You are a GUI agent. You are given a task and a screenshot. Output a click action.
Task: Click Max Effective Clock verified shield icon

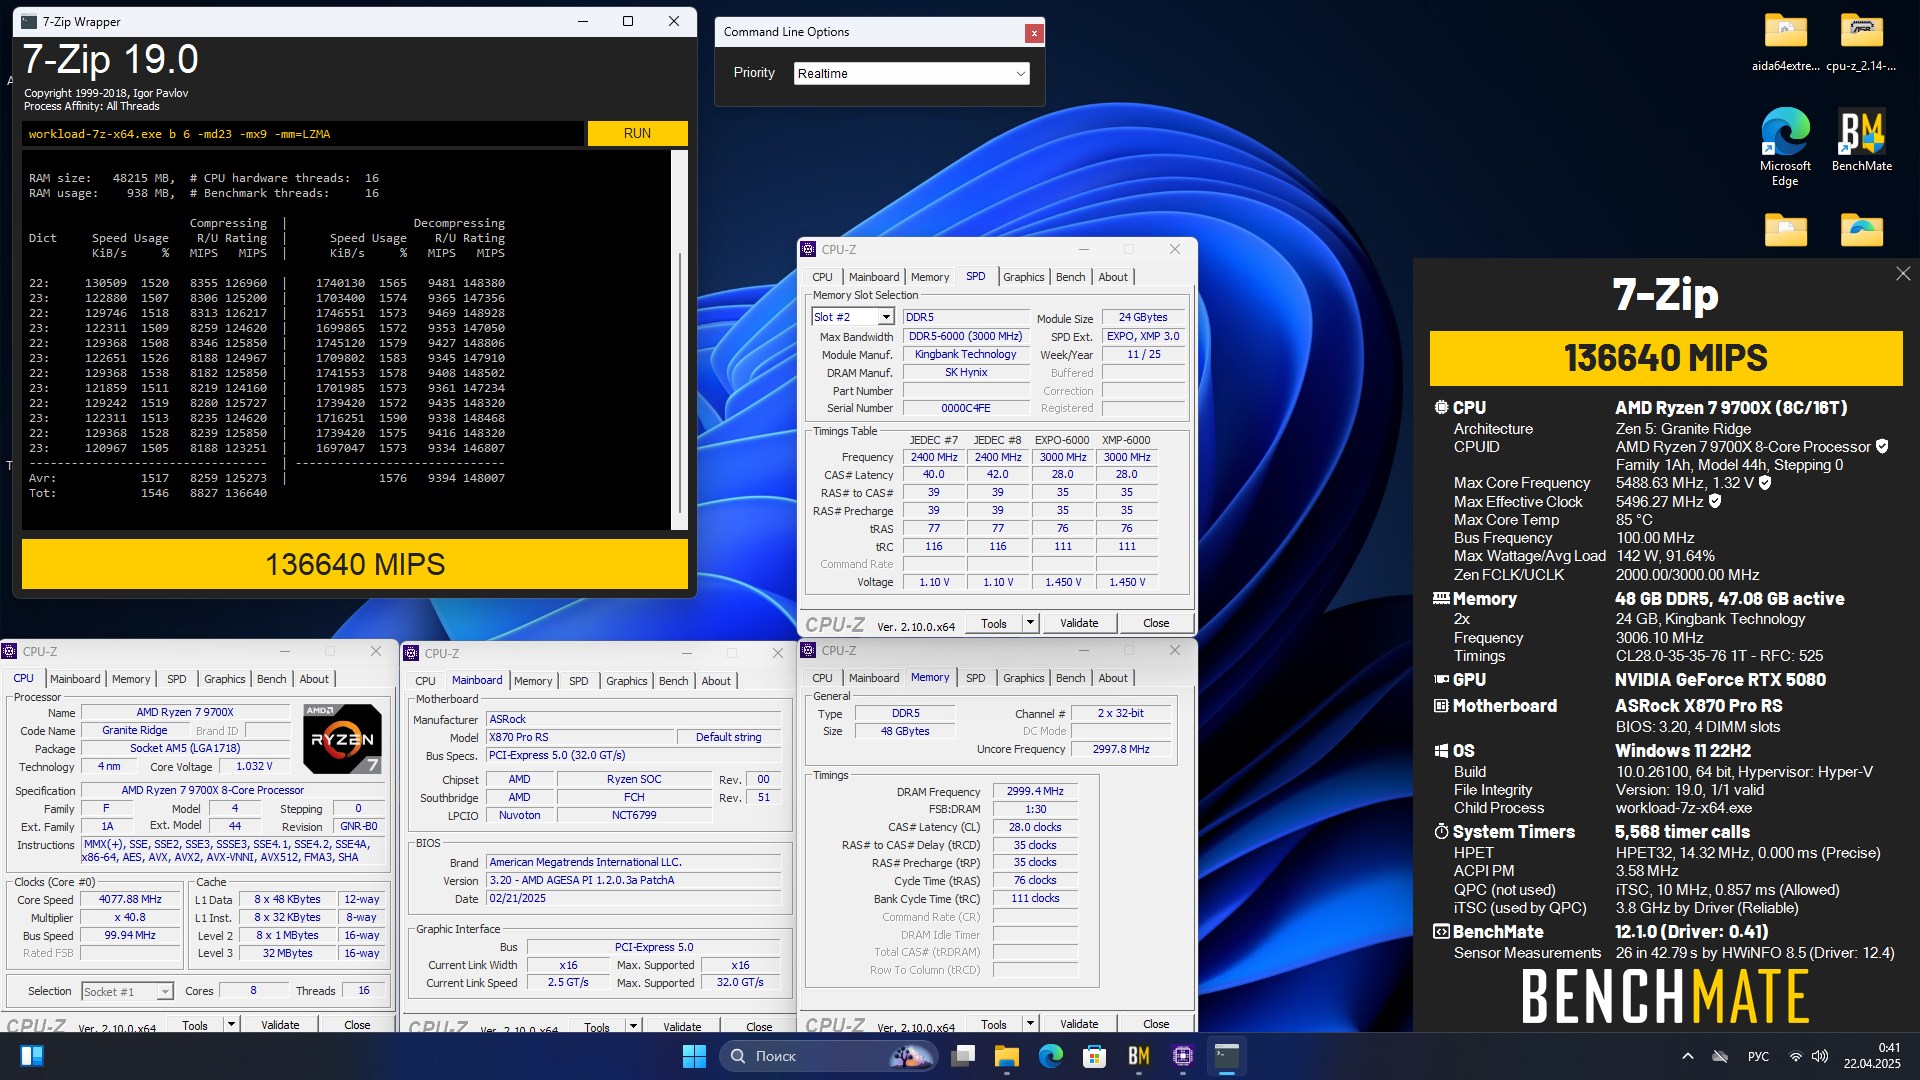tap(1715, 502)
